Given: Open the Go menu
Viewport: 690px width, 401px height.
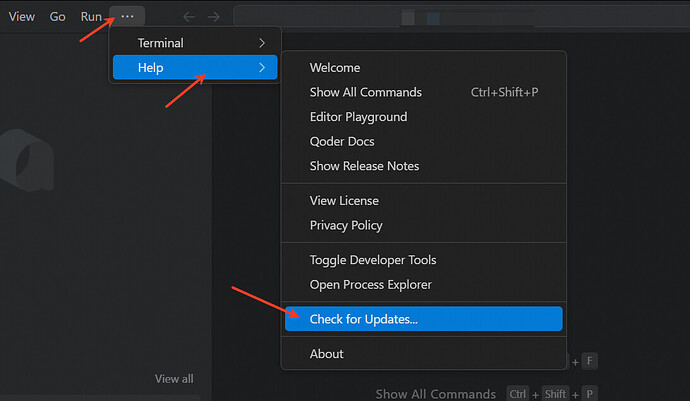Looking at the screenshot, I should (x=58, y=16).
